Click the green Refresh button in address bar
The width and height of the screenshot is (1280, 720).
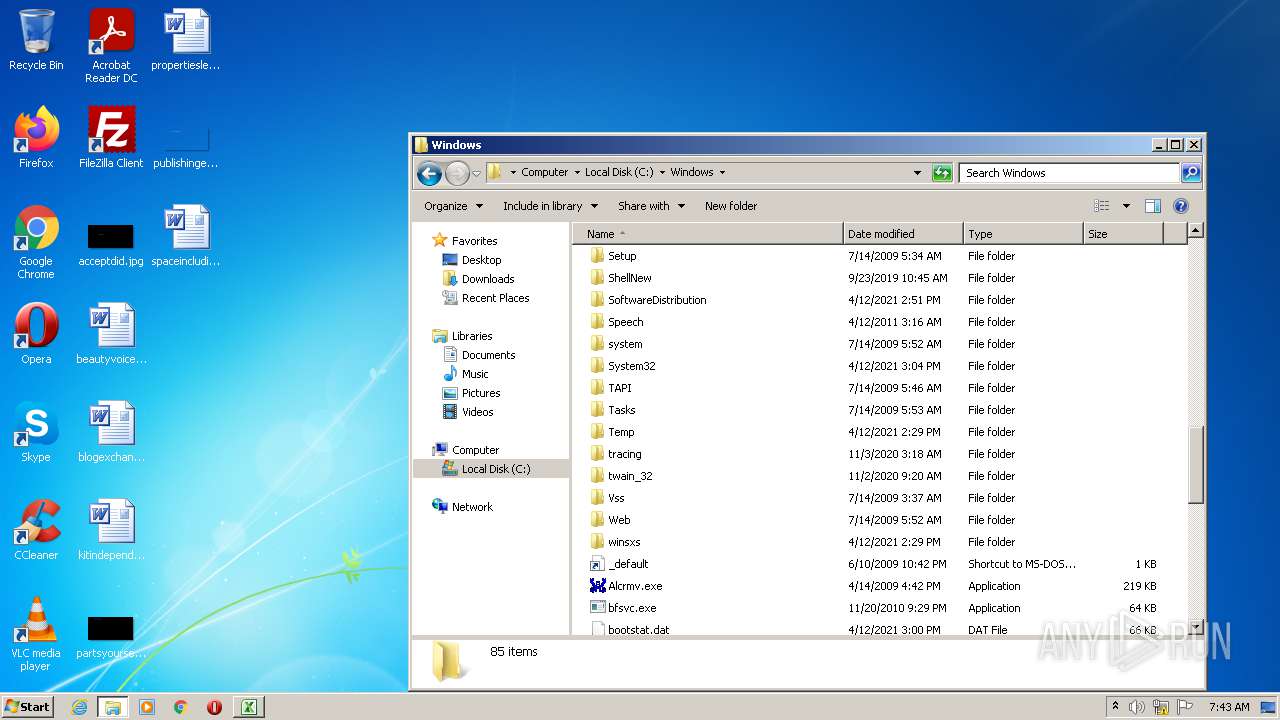[942, 173]
